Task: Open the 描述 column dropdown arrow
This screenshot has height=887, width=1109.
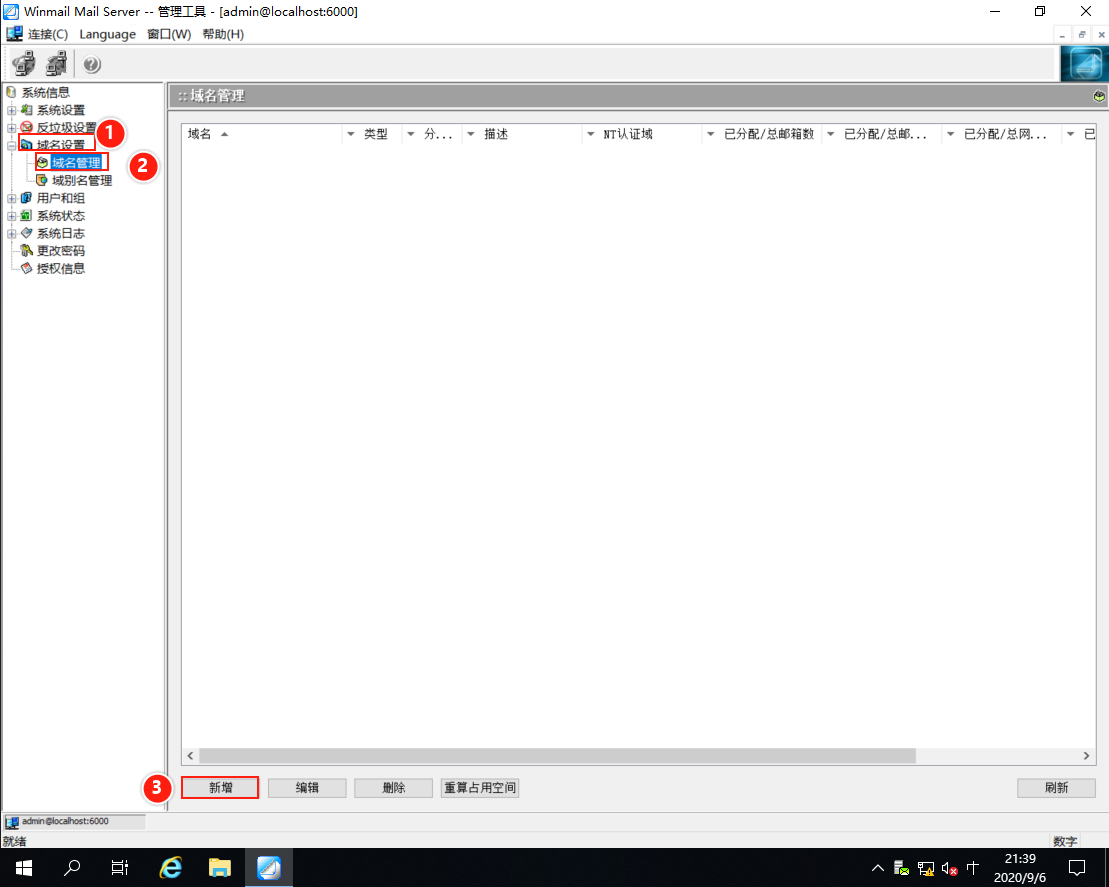Action: click(x=591, y=134)
